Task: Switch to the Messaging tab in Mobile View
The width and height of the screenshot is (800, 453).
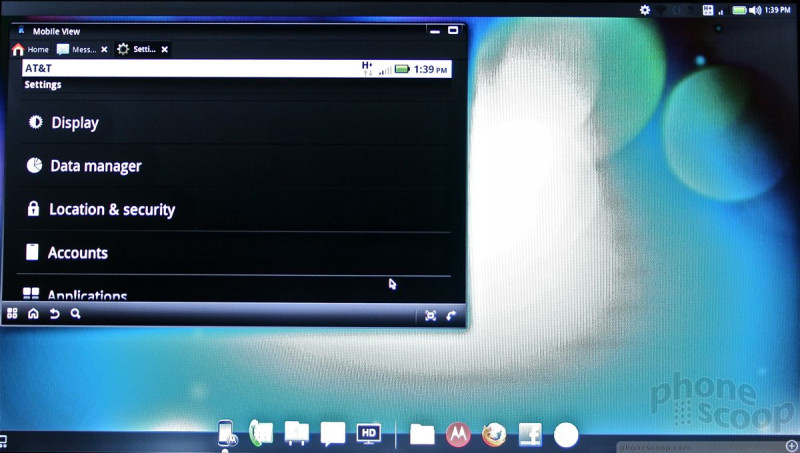Action: 77,49
